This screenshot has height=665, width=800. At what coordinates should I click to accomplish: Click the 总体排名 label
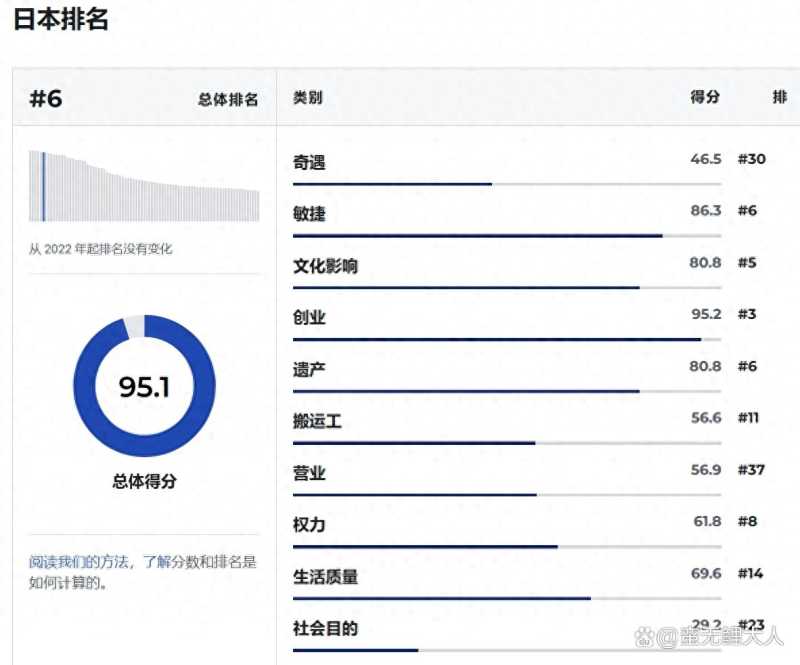228,99
